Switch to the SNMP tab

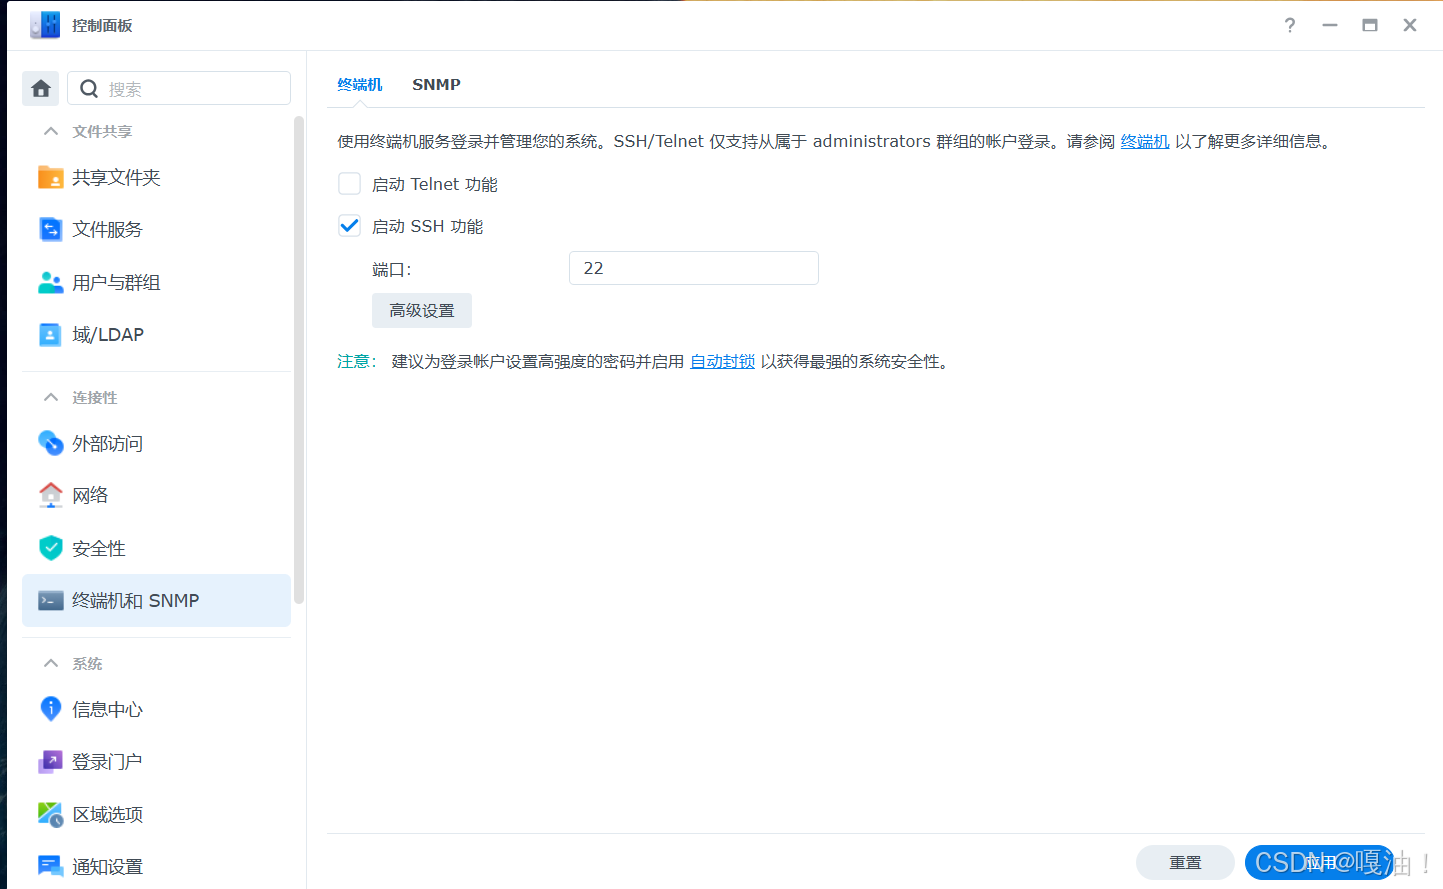tap(436, 85)
